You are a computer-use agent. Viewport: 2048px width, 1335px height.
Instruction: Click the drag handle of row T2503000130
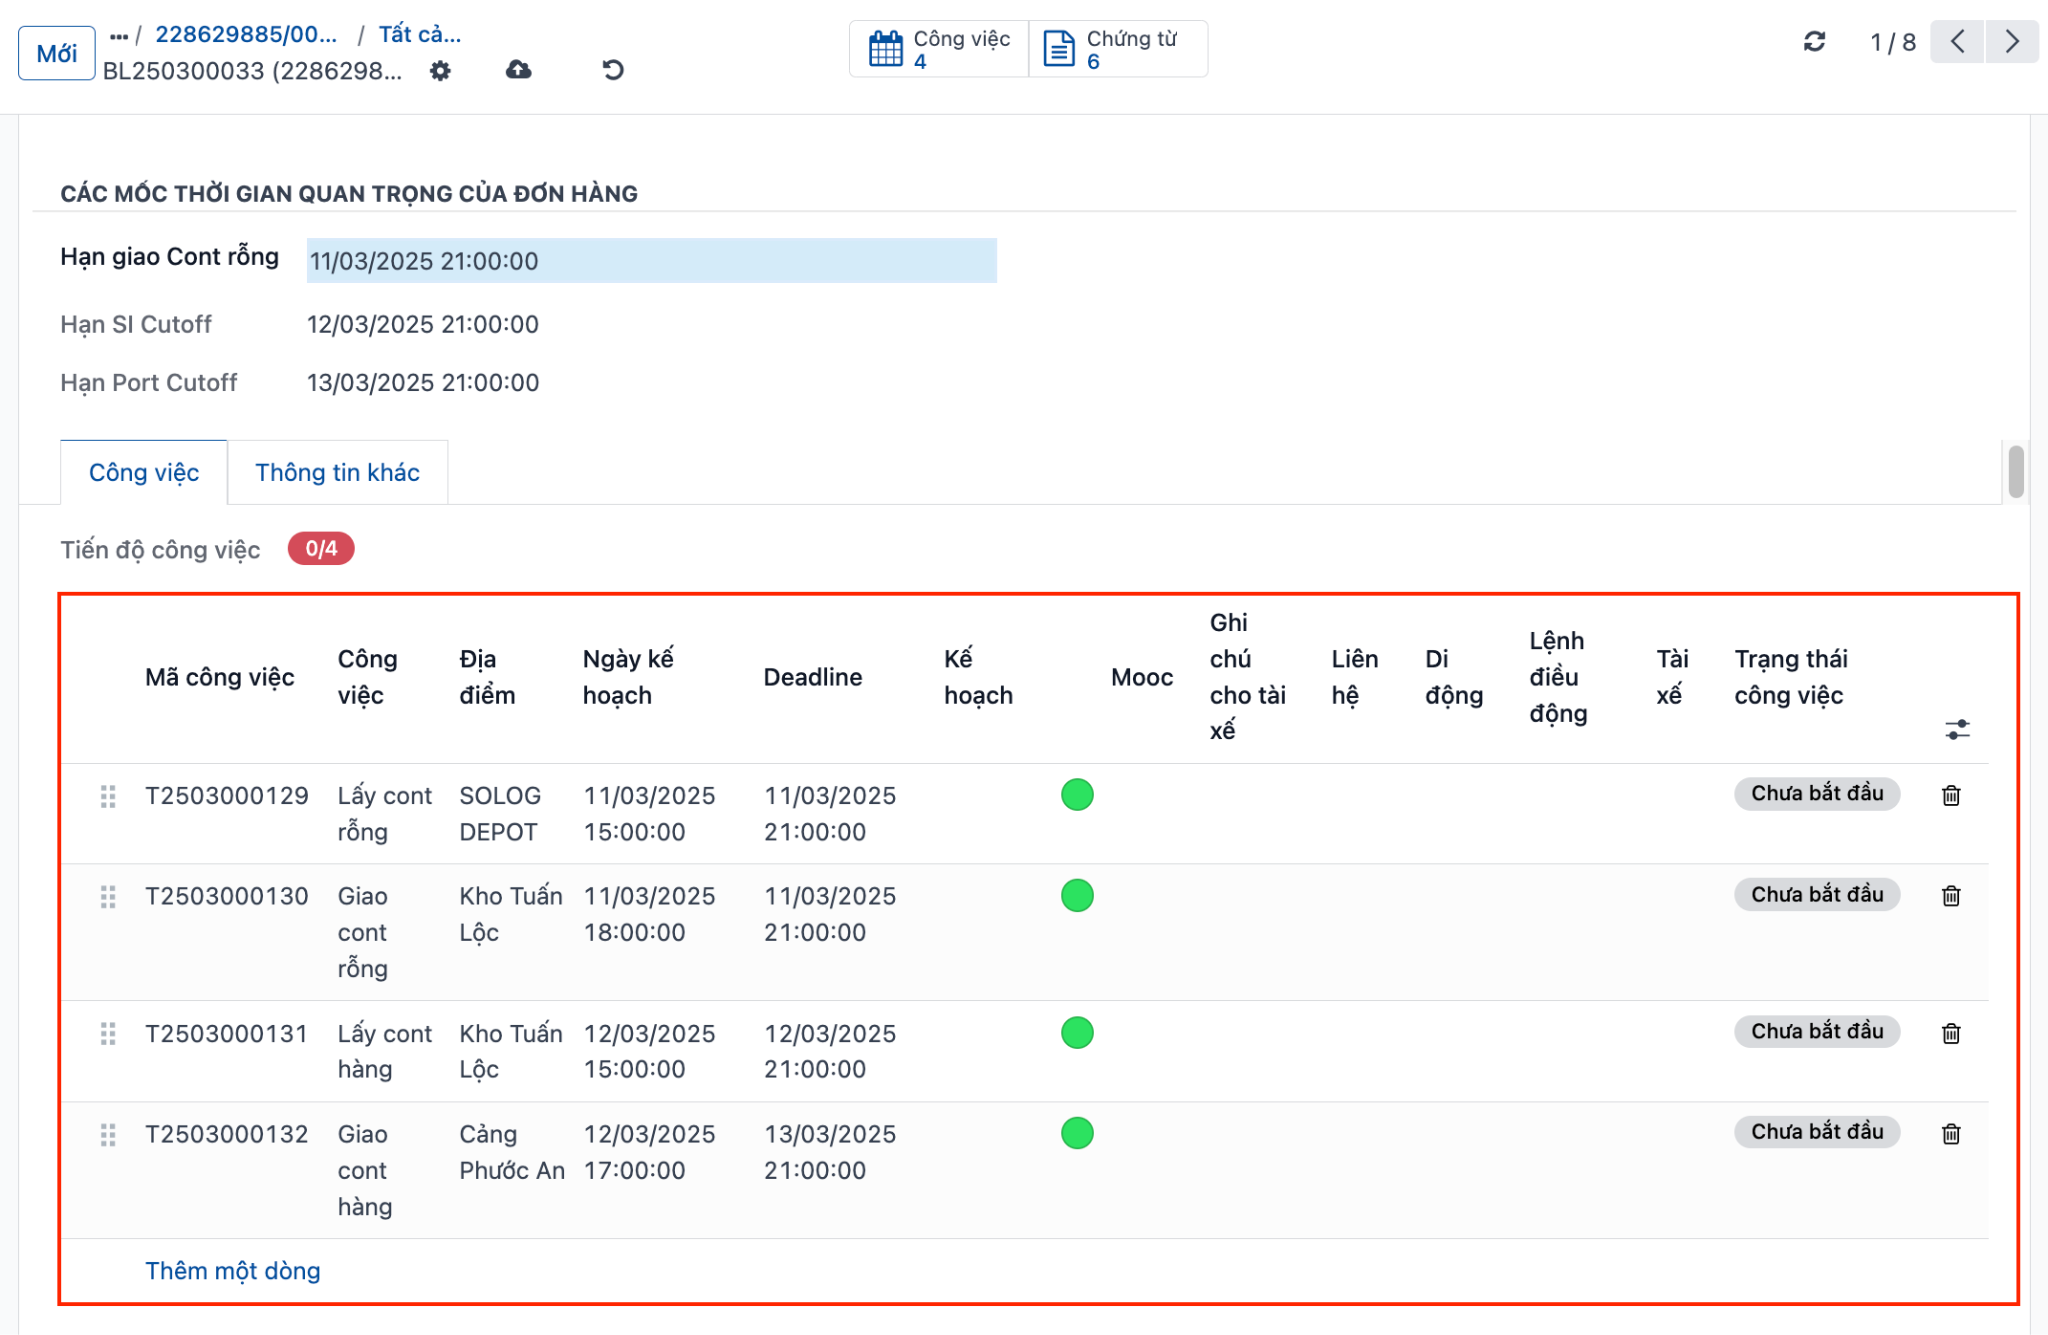(x=108, y=896)
